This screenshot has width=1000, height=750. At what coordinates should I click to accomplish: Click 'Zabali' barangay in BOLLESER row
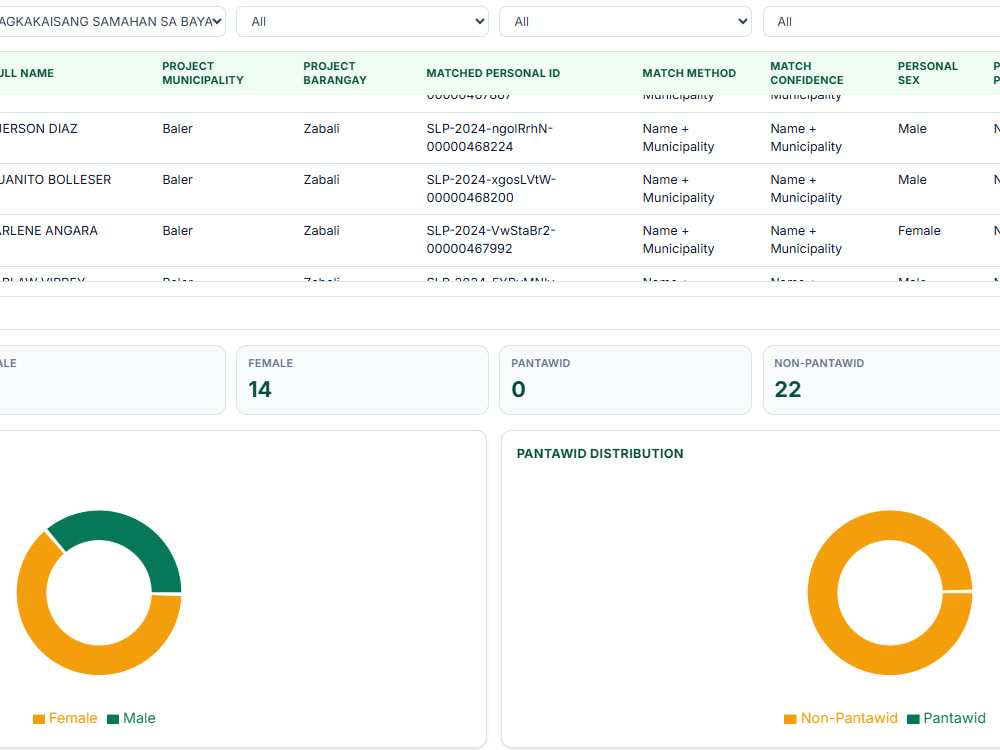(x=321, y=180)
